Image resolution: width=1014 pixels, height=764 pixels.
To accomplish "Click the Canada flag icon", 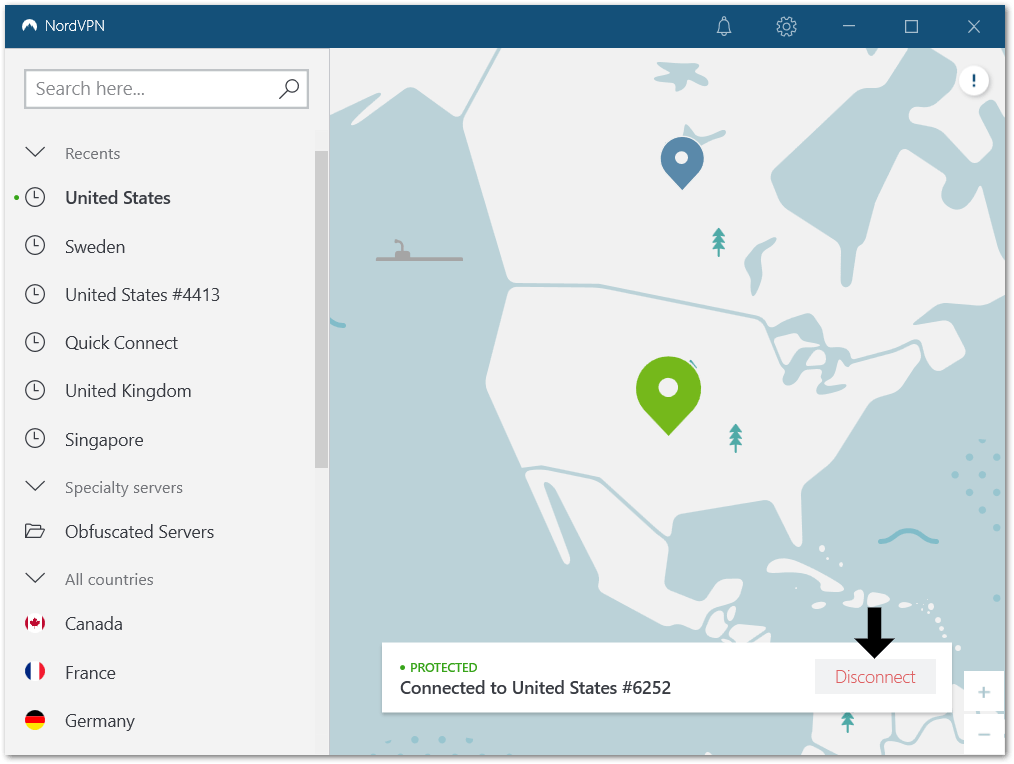I will [35, 623].
